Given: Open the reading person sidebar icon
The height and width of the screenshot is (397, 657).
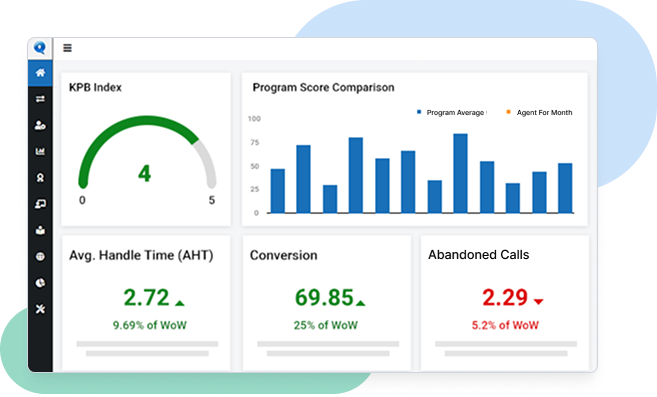Looking at the screenshot, I should 40,230.
